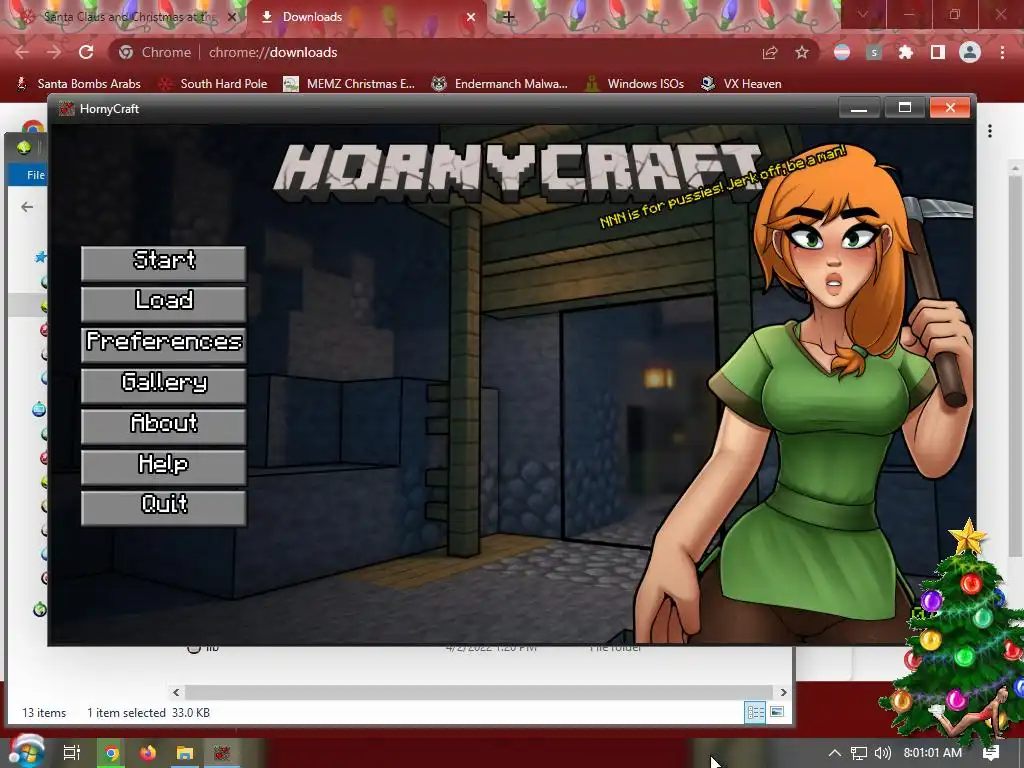This screenshot has width=1024, height=768.
Task: Switch Explorer to large icons view
Action: click(x=777, y=712)
